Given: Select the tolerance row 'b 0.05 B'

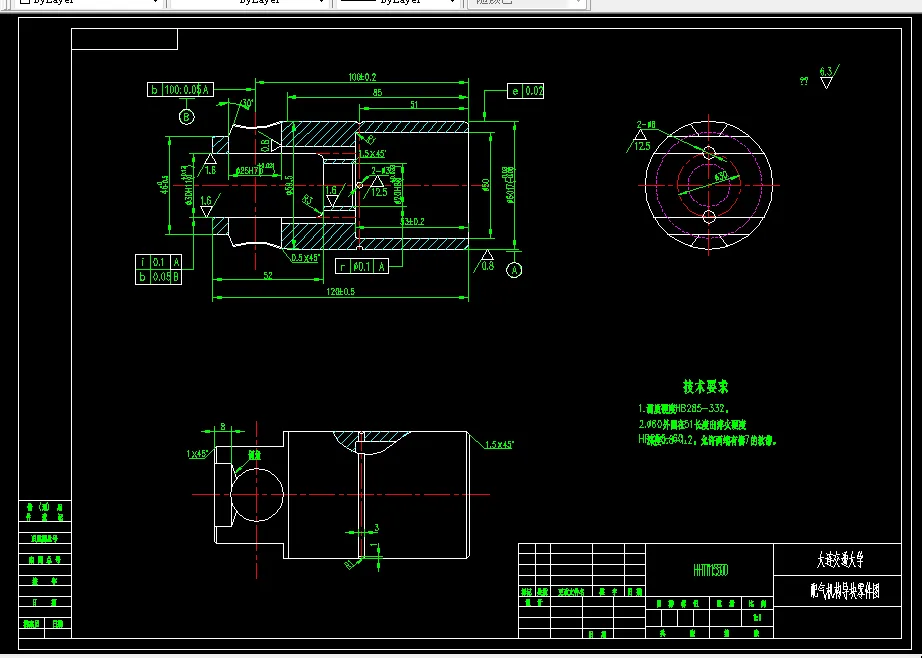Looking at the screenshot, I should pos(158,277).
